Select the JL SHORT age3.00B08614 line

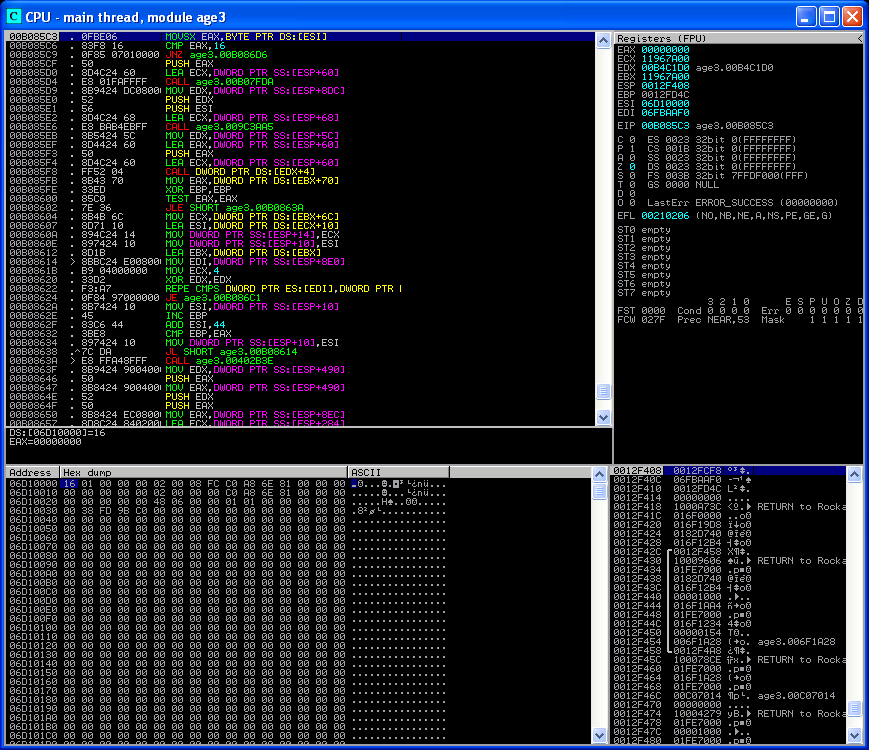point(231,351)
